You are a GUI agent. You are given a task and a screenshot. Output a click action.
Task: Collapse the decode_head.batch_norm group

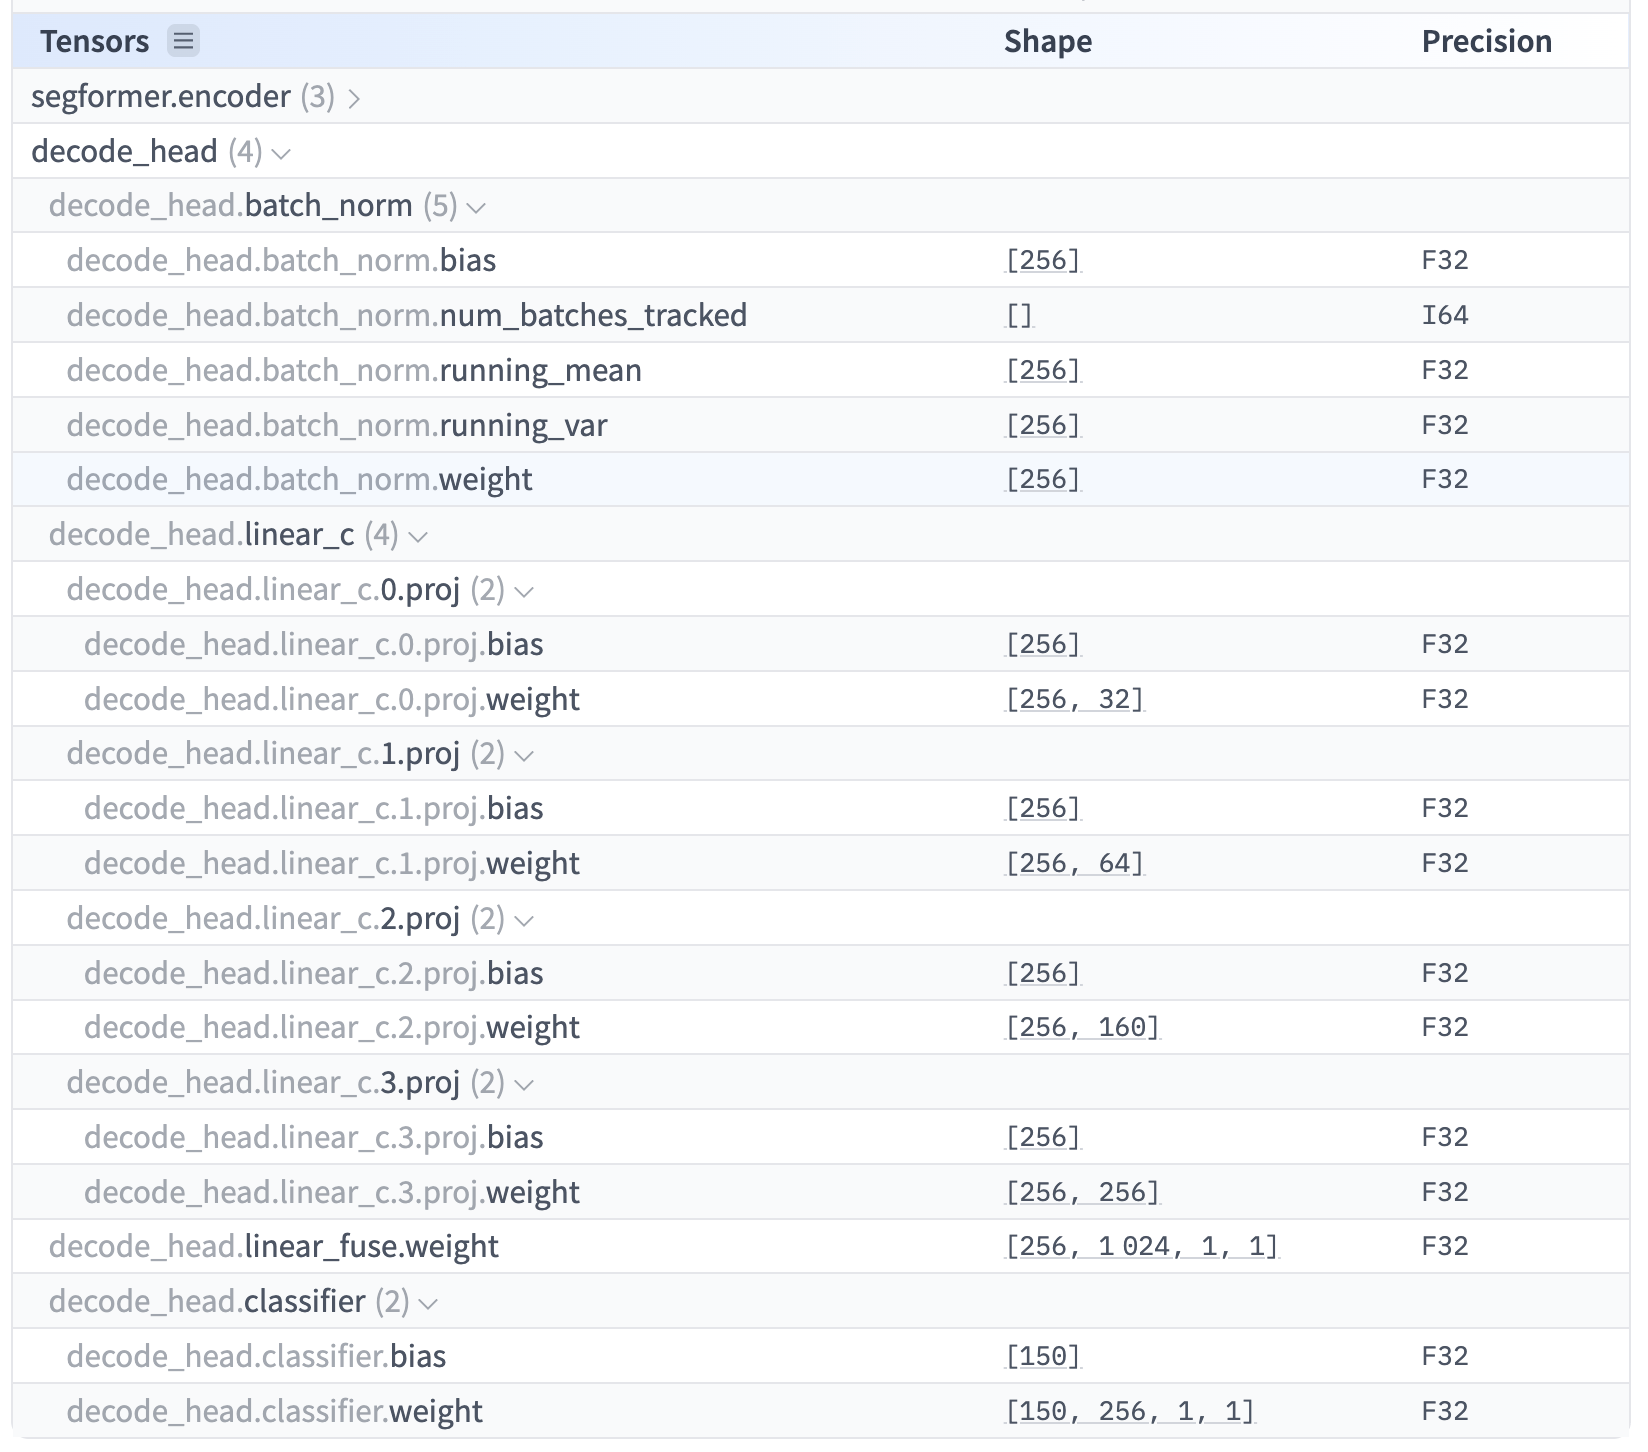point(479,206)
